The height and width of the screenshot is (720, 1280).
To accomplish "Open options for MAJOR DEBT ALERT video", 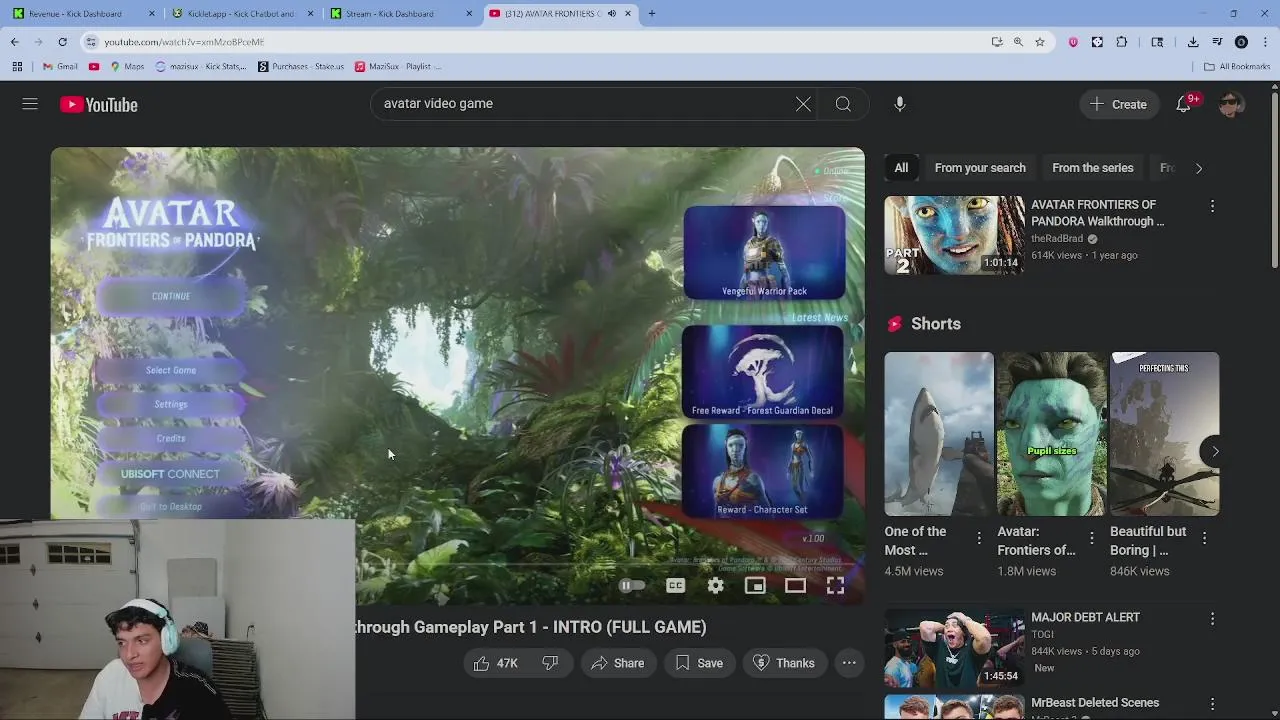I will 1212,619.
